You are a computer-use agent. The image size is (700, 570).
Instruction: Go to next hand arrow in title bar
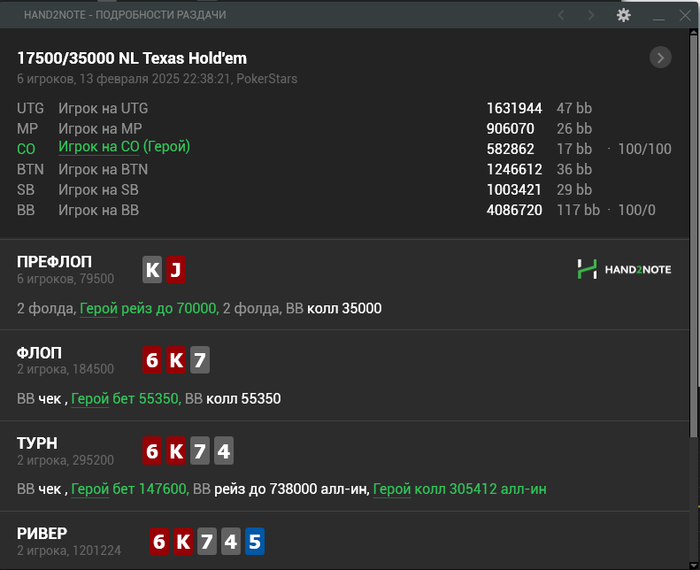591,15
